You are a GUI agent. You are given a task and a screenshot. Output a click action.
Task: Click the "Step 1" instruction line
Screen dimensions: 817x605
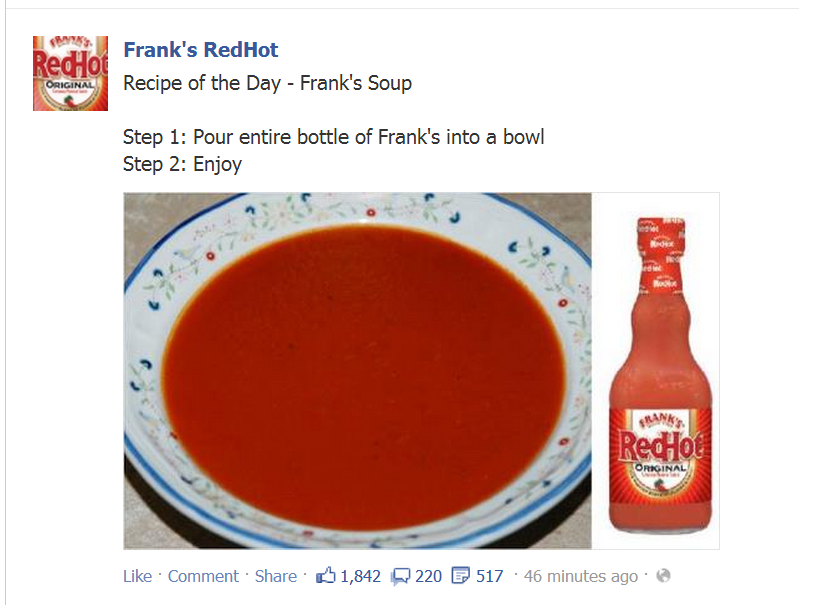(333, 137)
